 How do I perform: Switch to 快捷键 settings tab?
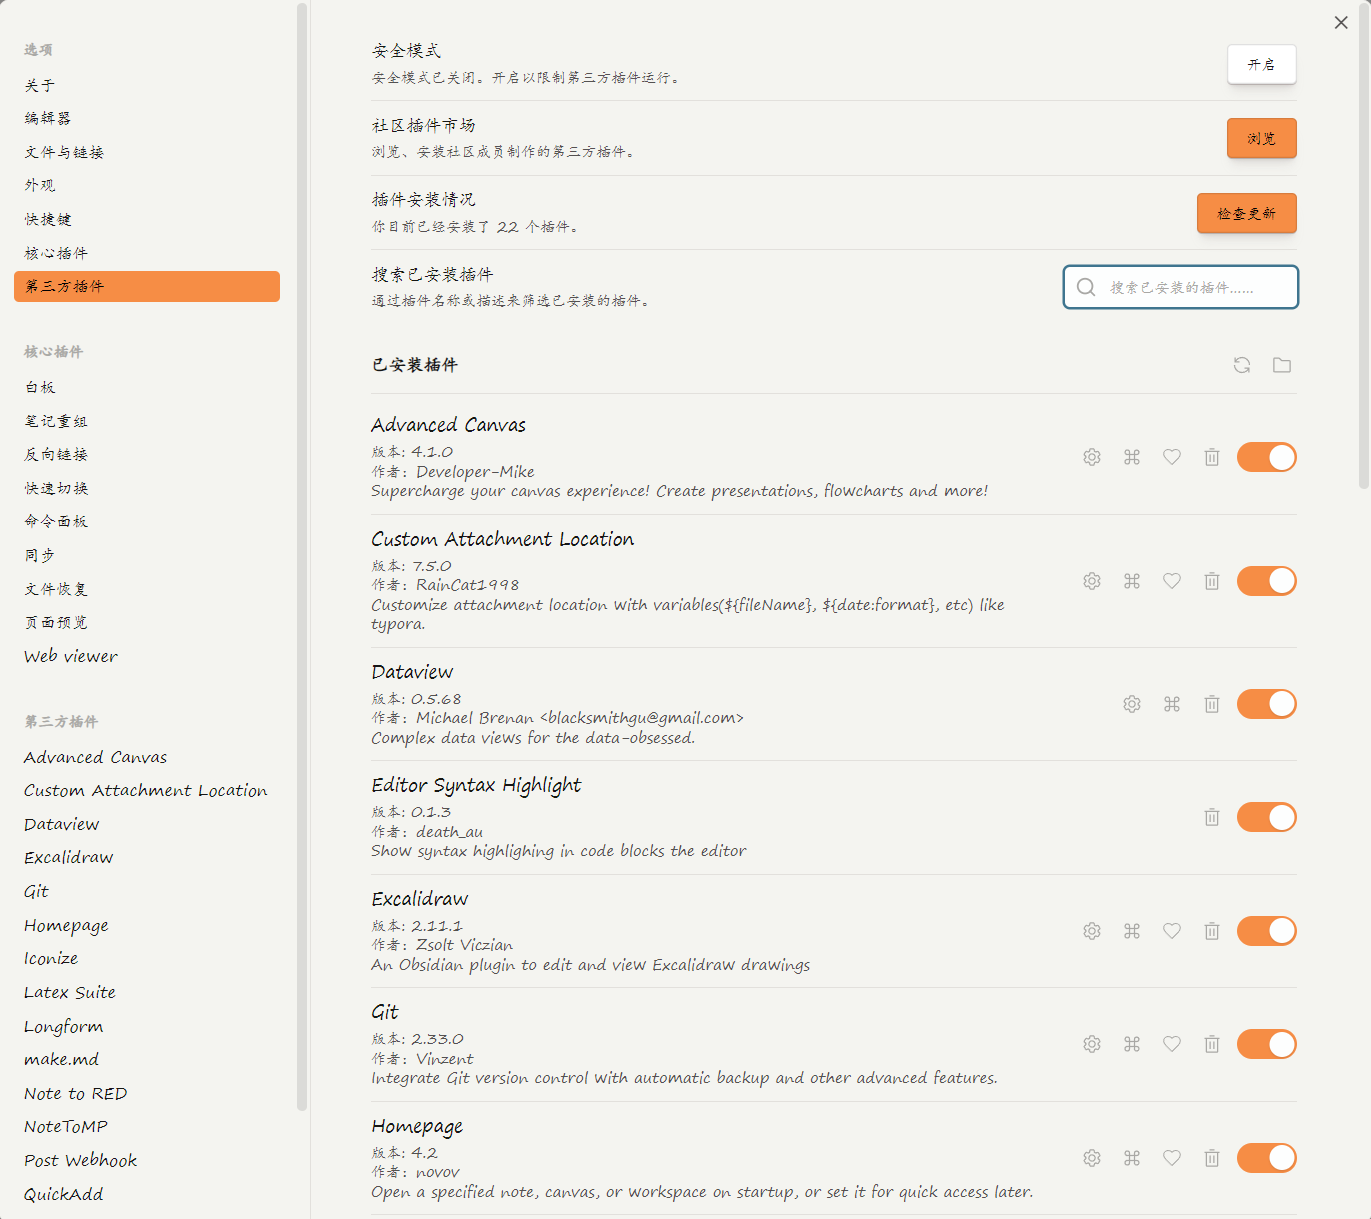pyautogui.click(x=147, y=220)
